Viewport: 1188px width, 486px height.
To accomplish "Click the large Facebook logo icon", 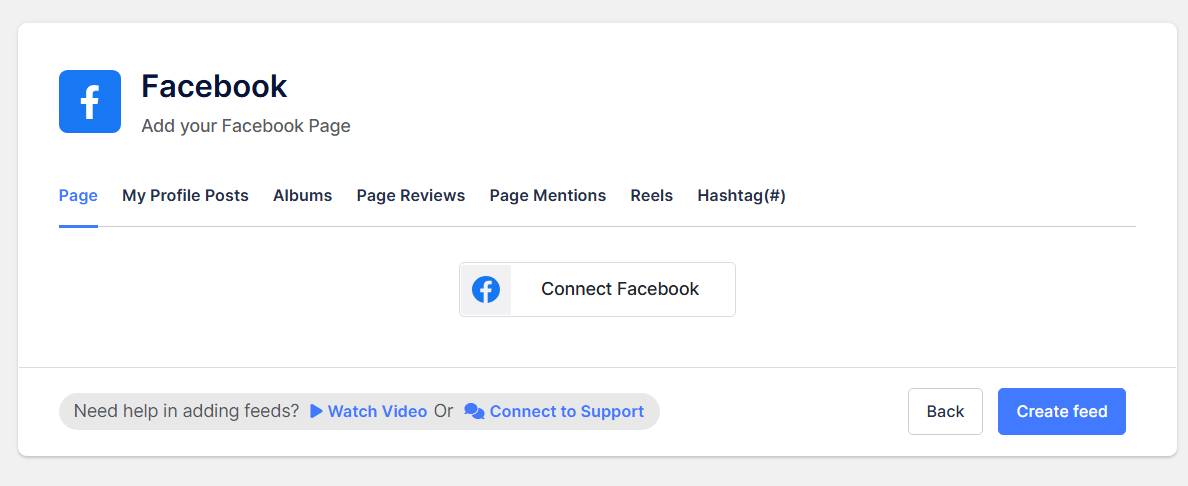I will point(90,102).
